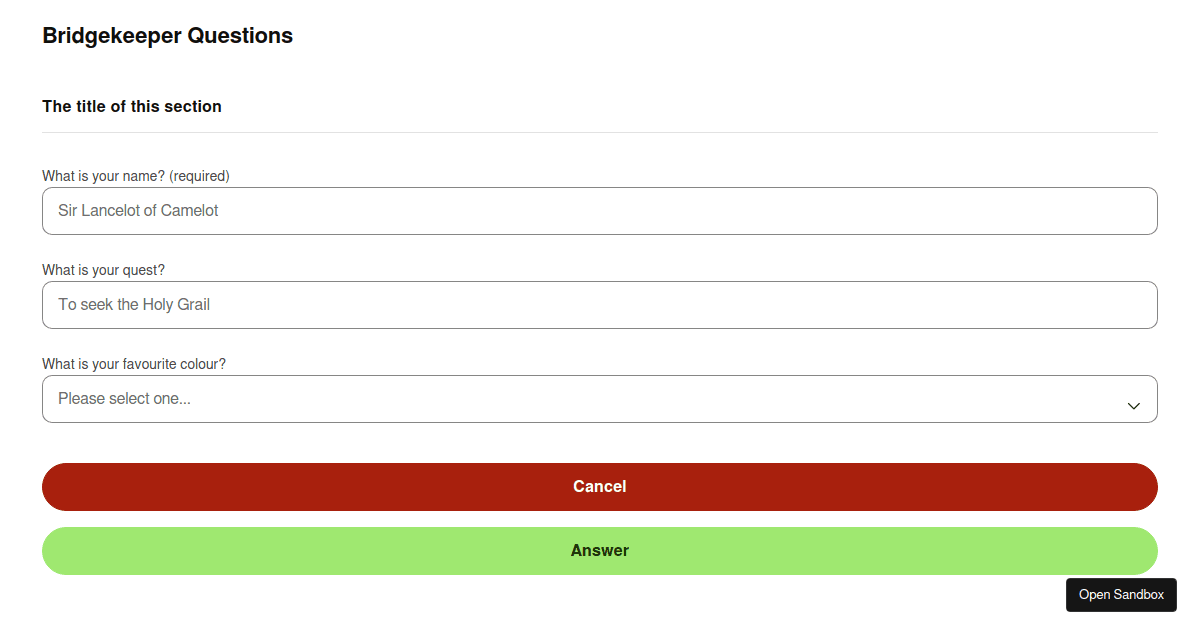Click the Open Sandbox button
The height and width of the screenshot is (630, 1200).
pos(1121,595)
